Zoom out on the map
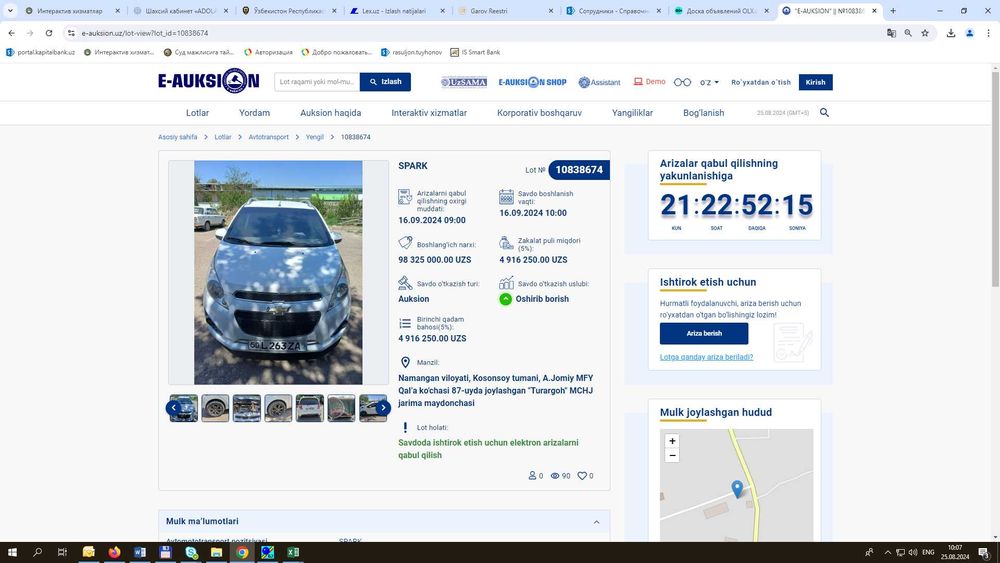The width and height of the screenshot is (1000, 563). [x=672, y=455]
